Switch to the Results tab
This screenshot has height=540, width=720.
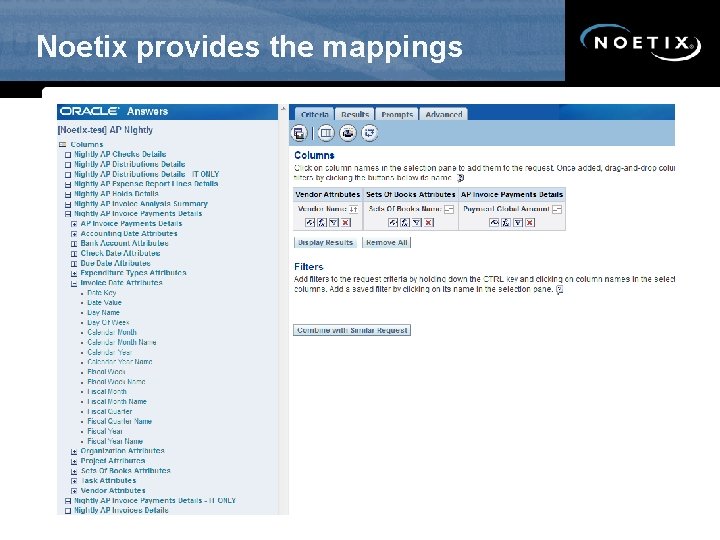(x=355, y=114)
